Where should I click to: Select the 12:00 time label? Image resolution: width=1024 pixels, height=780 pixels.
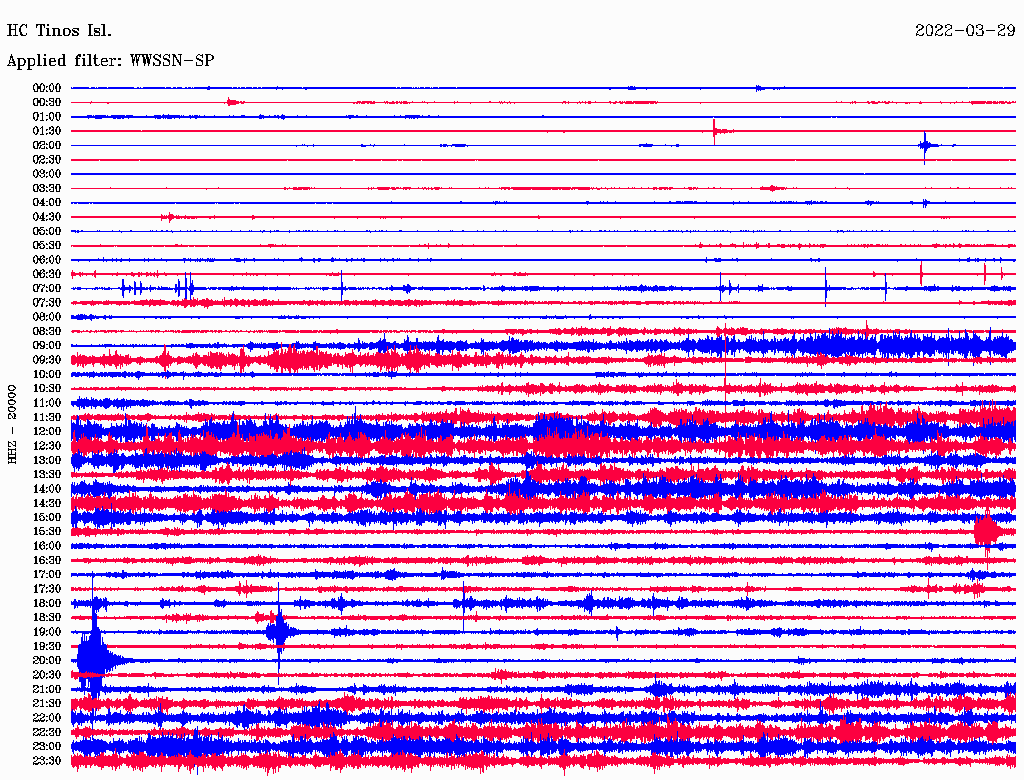47,432
